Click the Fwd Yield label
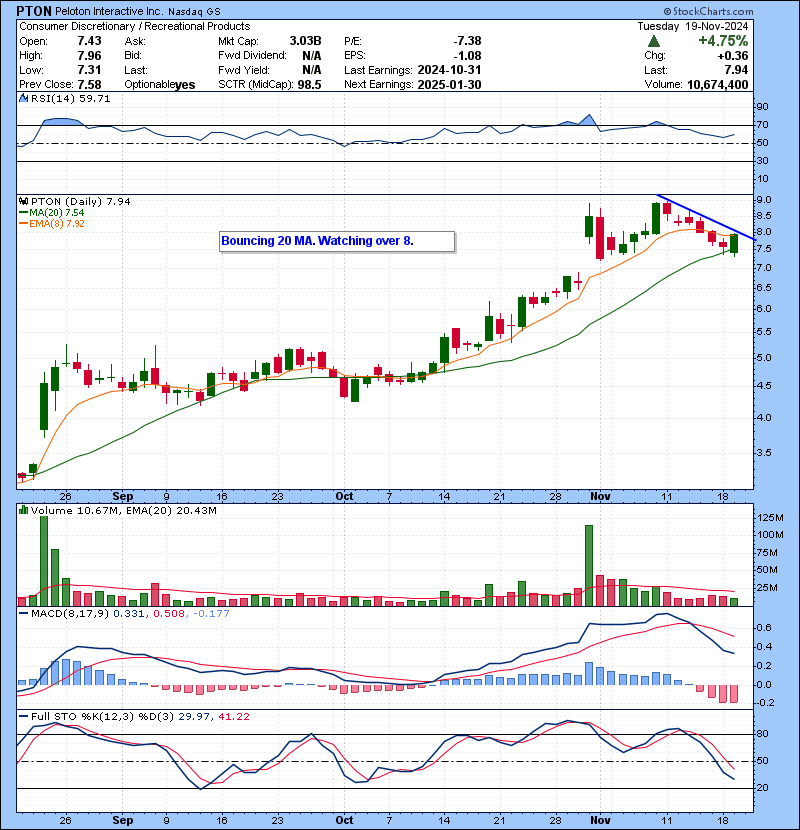Viewport: 800px width, 830px height. point(244,70)
